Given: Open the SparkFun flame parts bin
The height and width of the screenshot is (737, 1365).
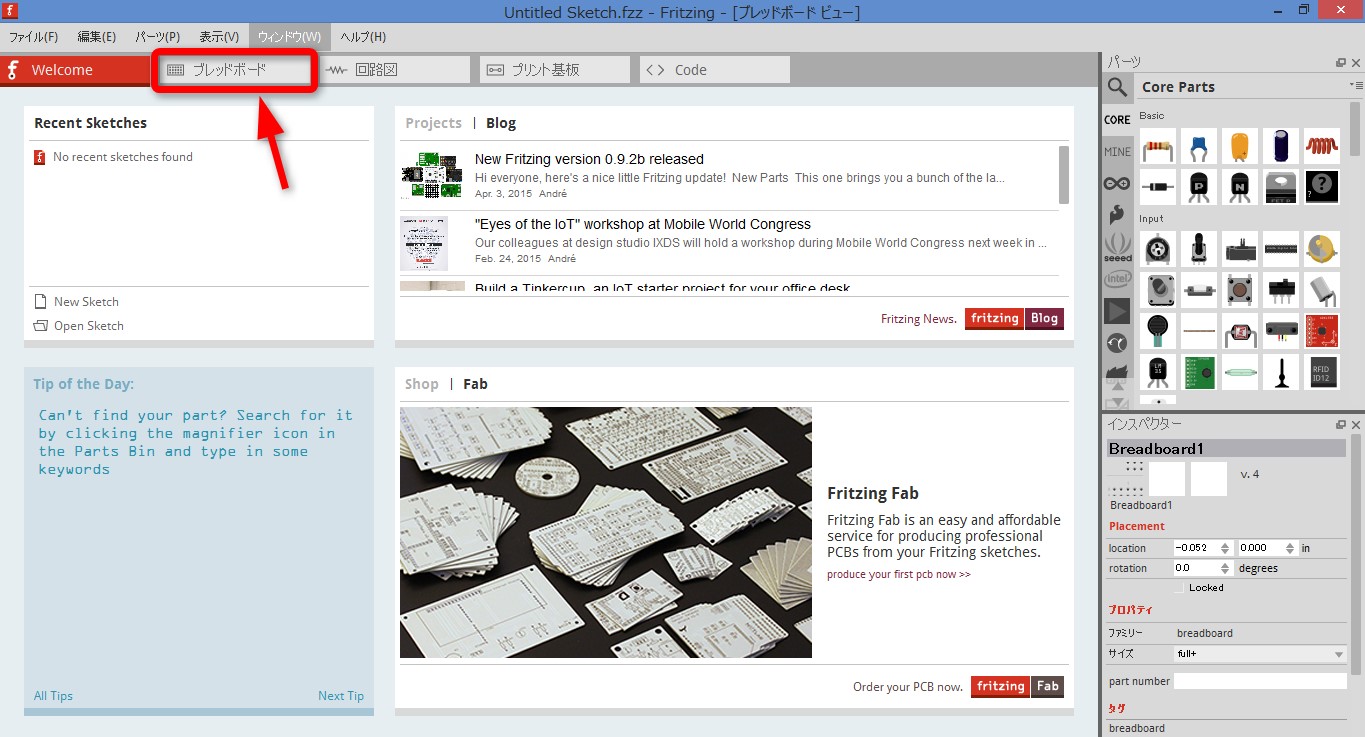Looking at the screenshot, I should pyautogui.click(x=1117, y=215).
